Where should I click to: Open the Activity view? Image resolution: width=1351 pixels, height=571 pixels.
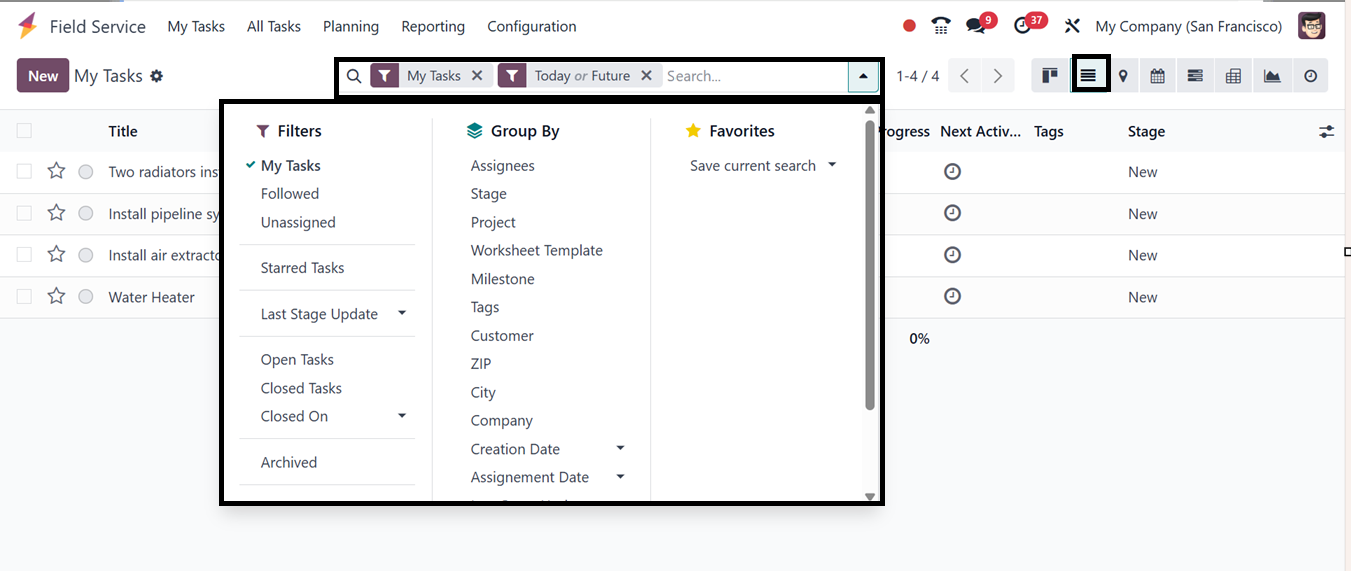[x=1310, y=76]
